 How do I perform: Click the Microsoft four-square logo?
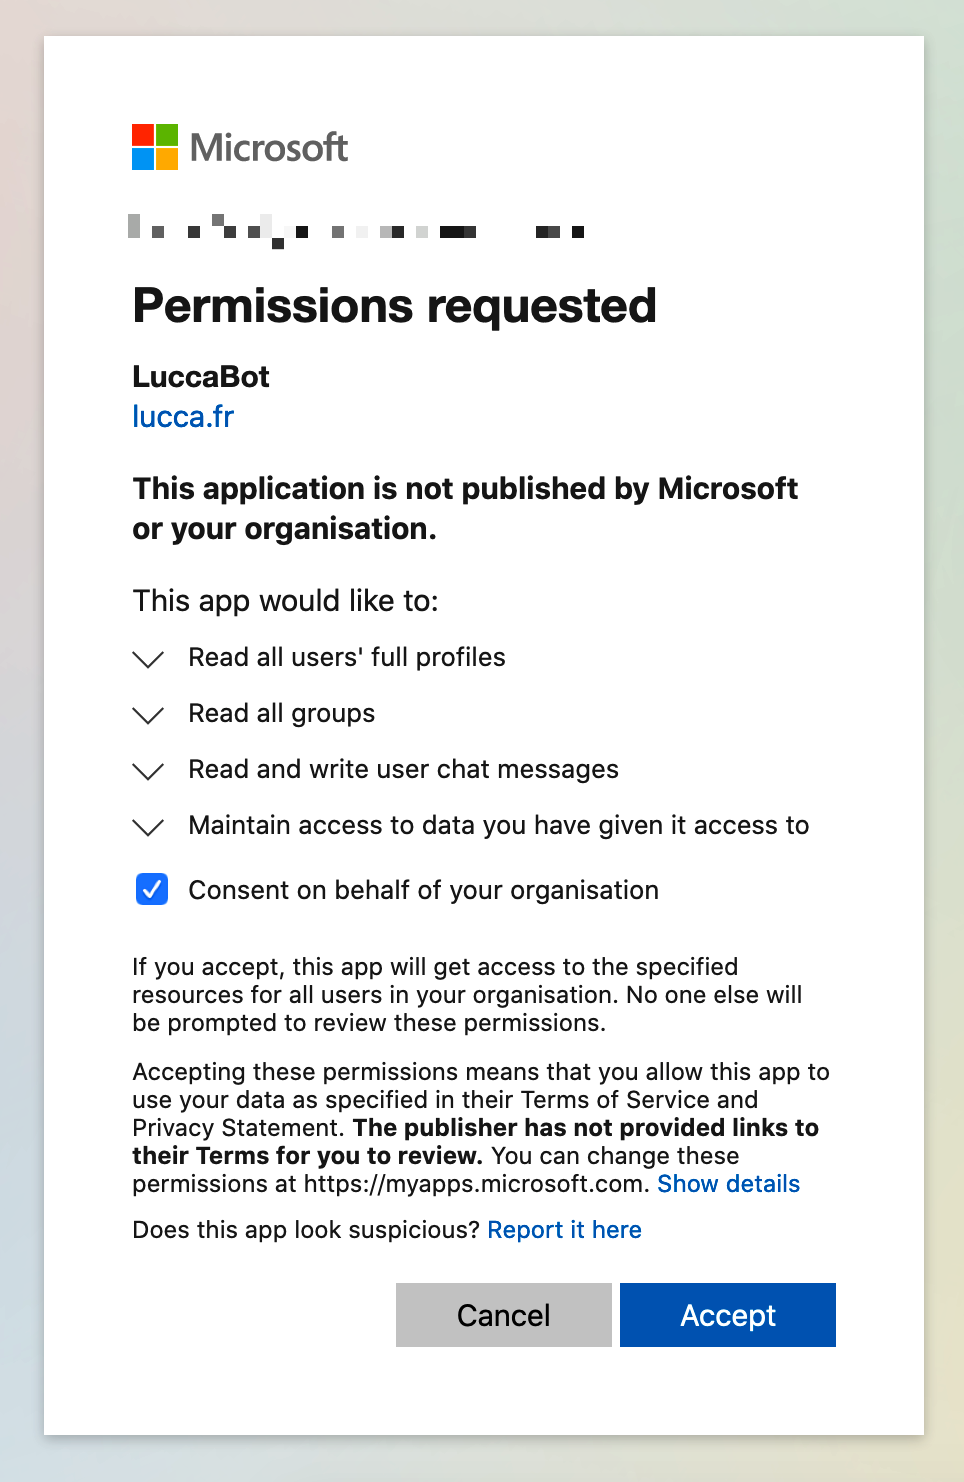155,147
